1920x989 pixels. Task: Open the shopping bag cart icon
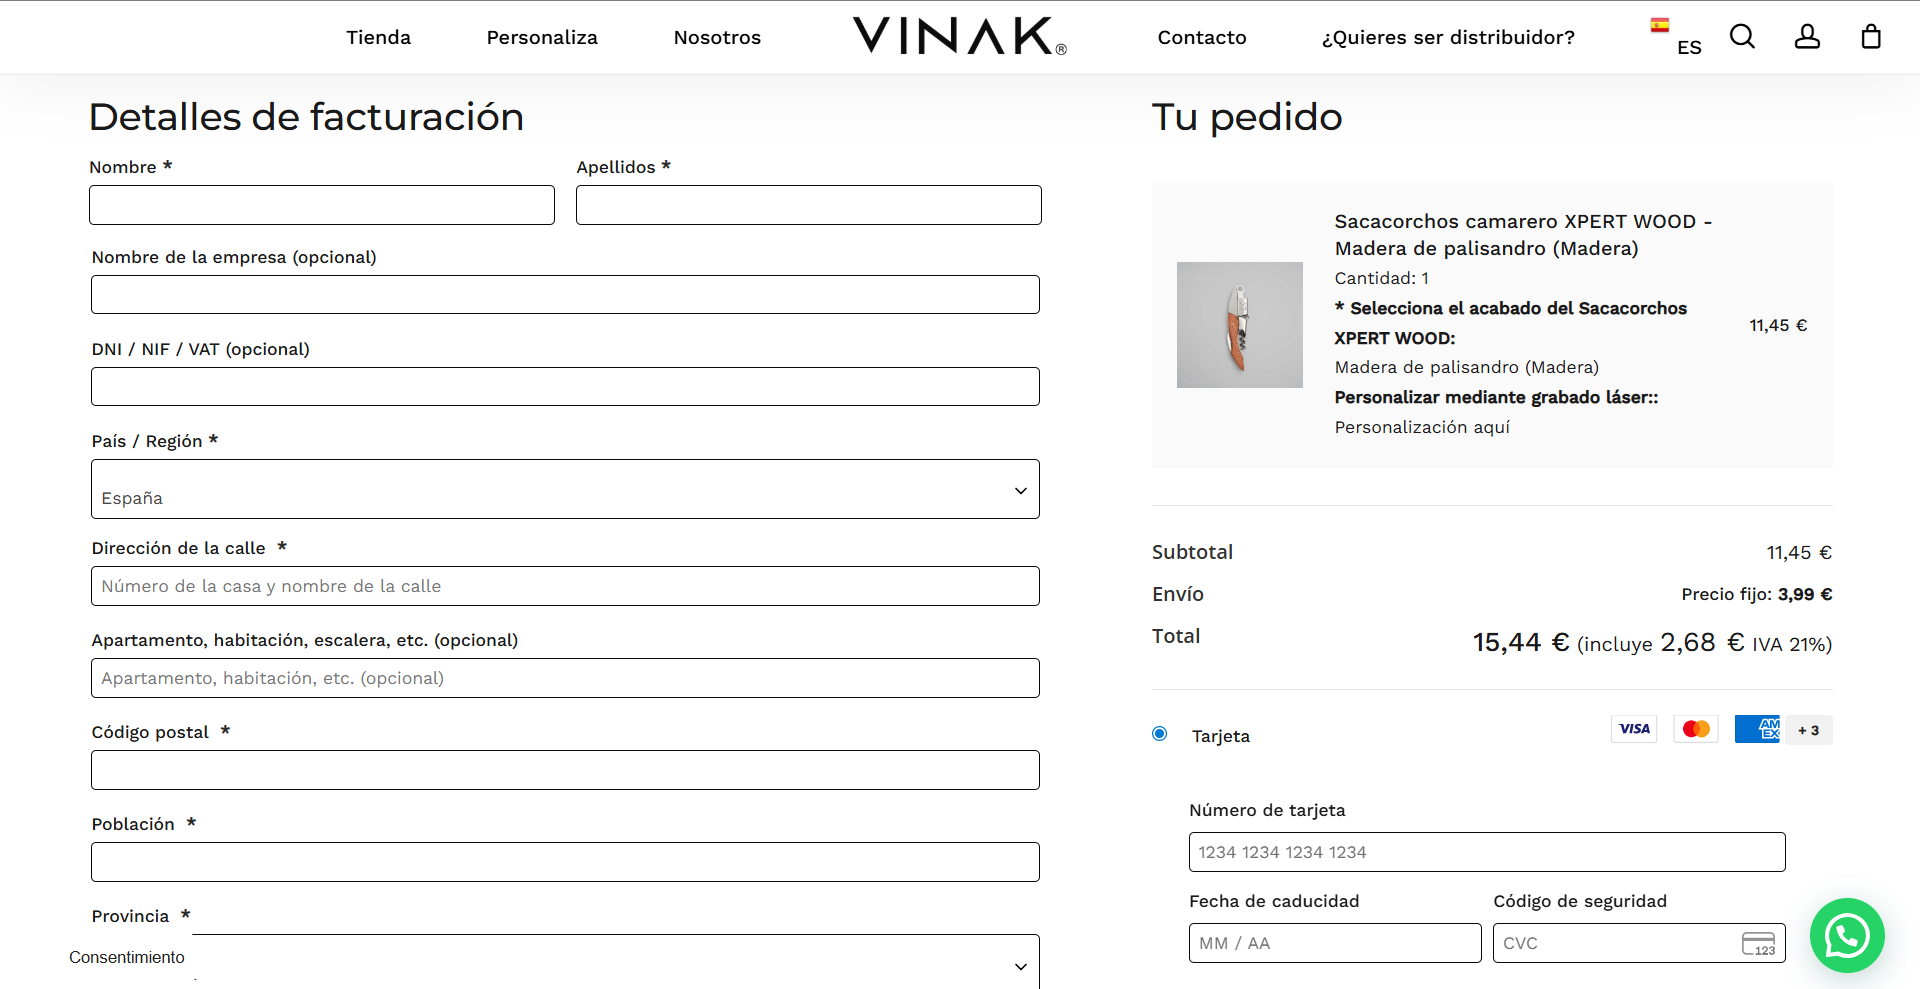pyautogui.click(x=1870, y=37)
